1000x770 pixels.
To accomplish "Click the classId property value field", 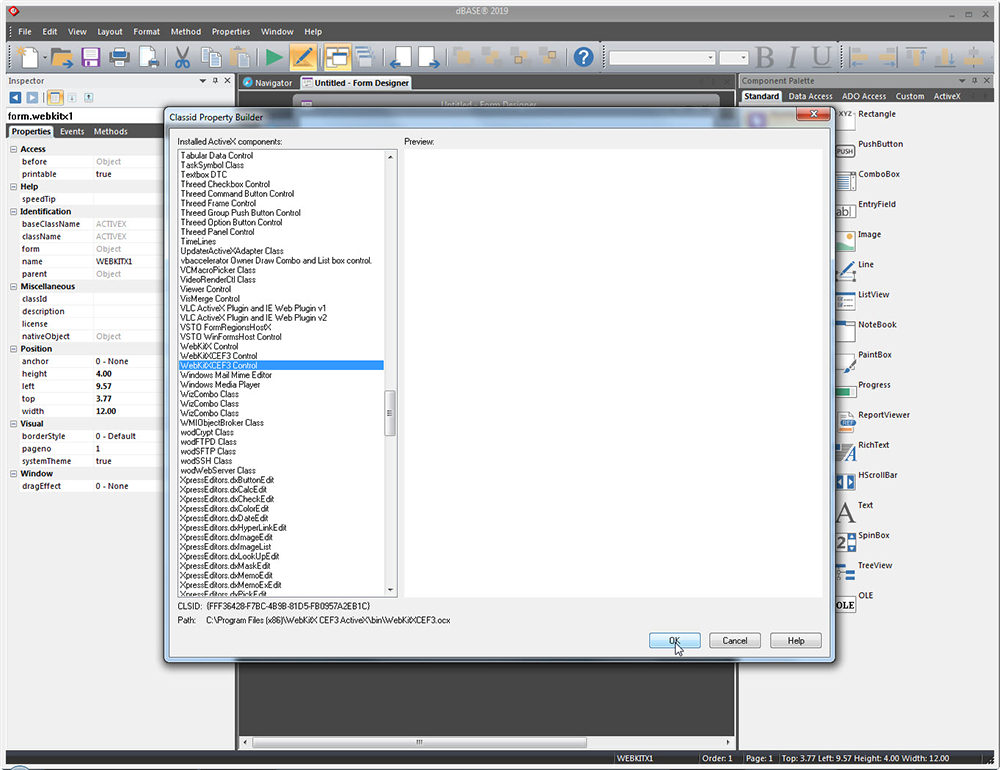I will [x=128, y=299].
